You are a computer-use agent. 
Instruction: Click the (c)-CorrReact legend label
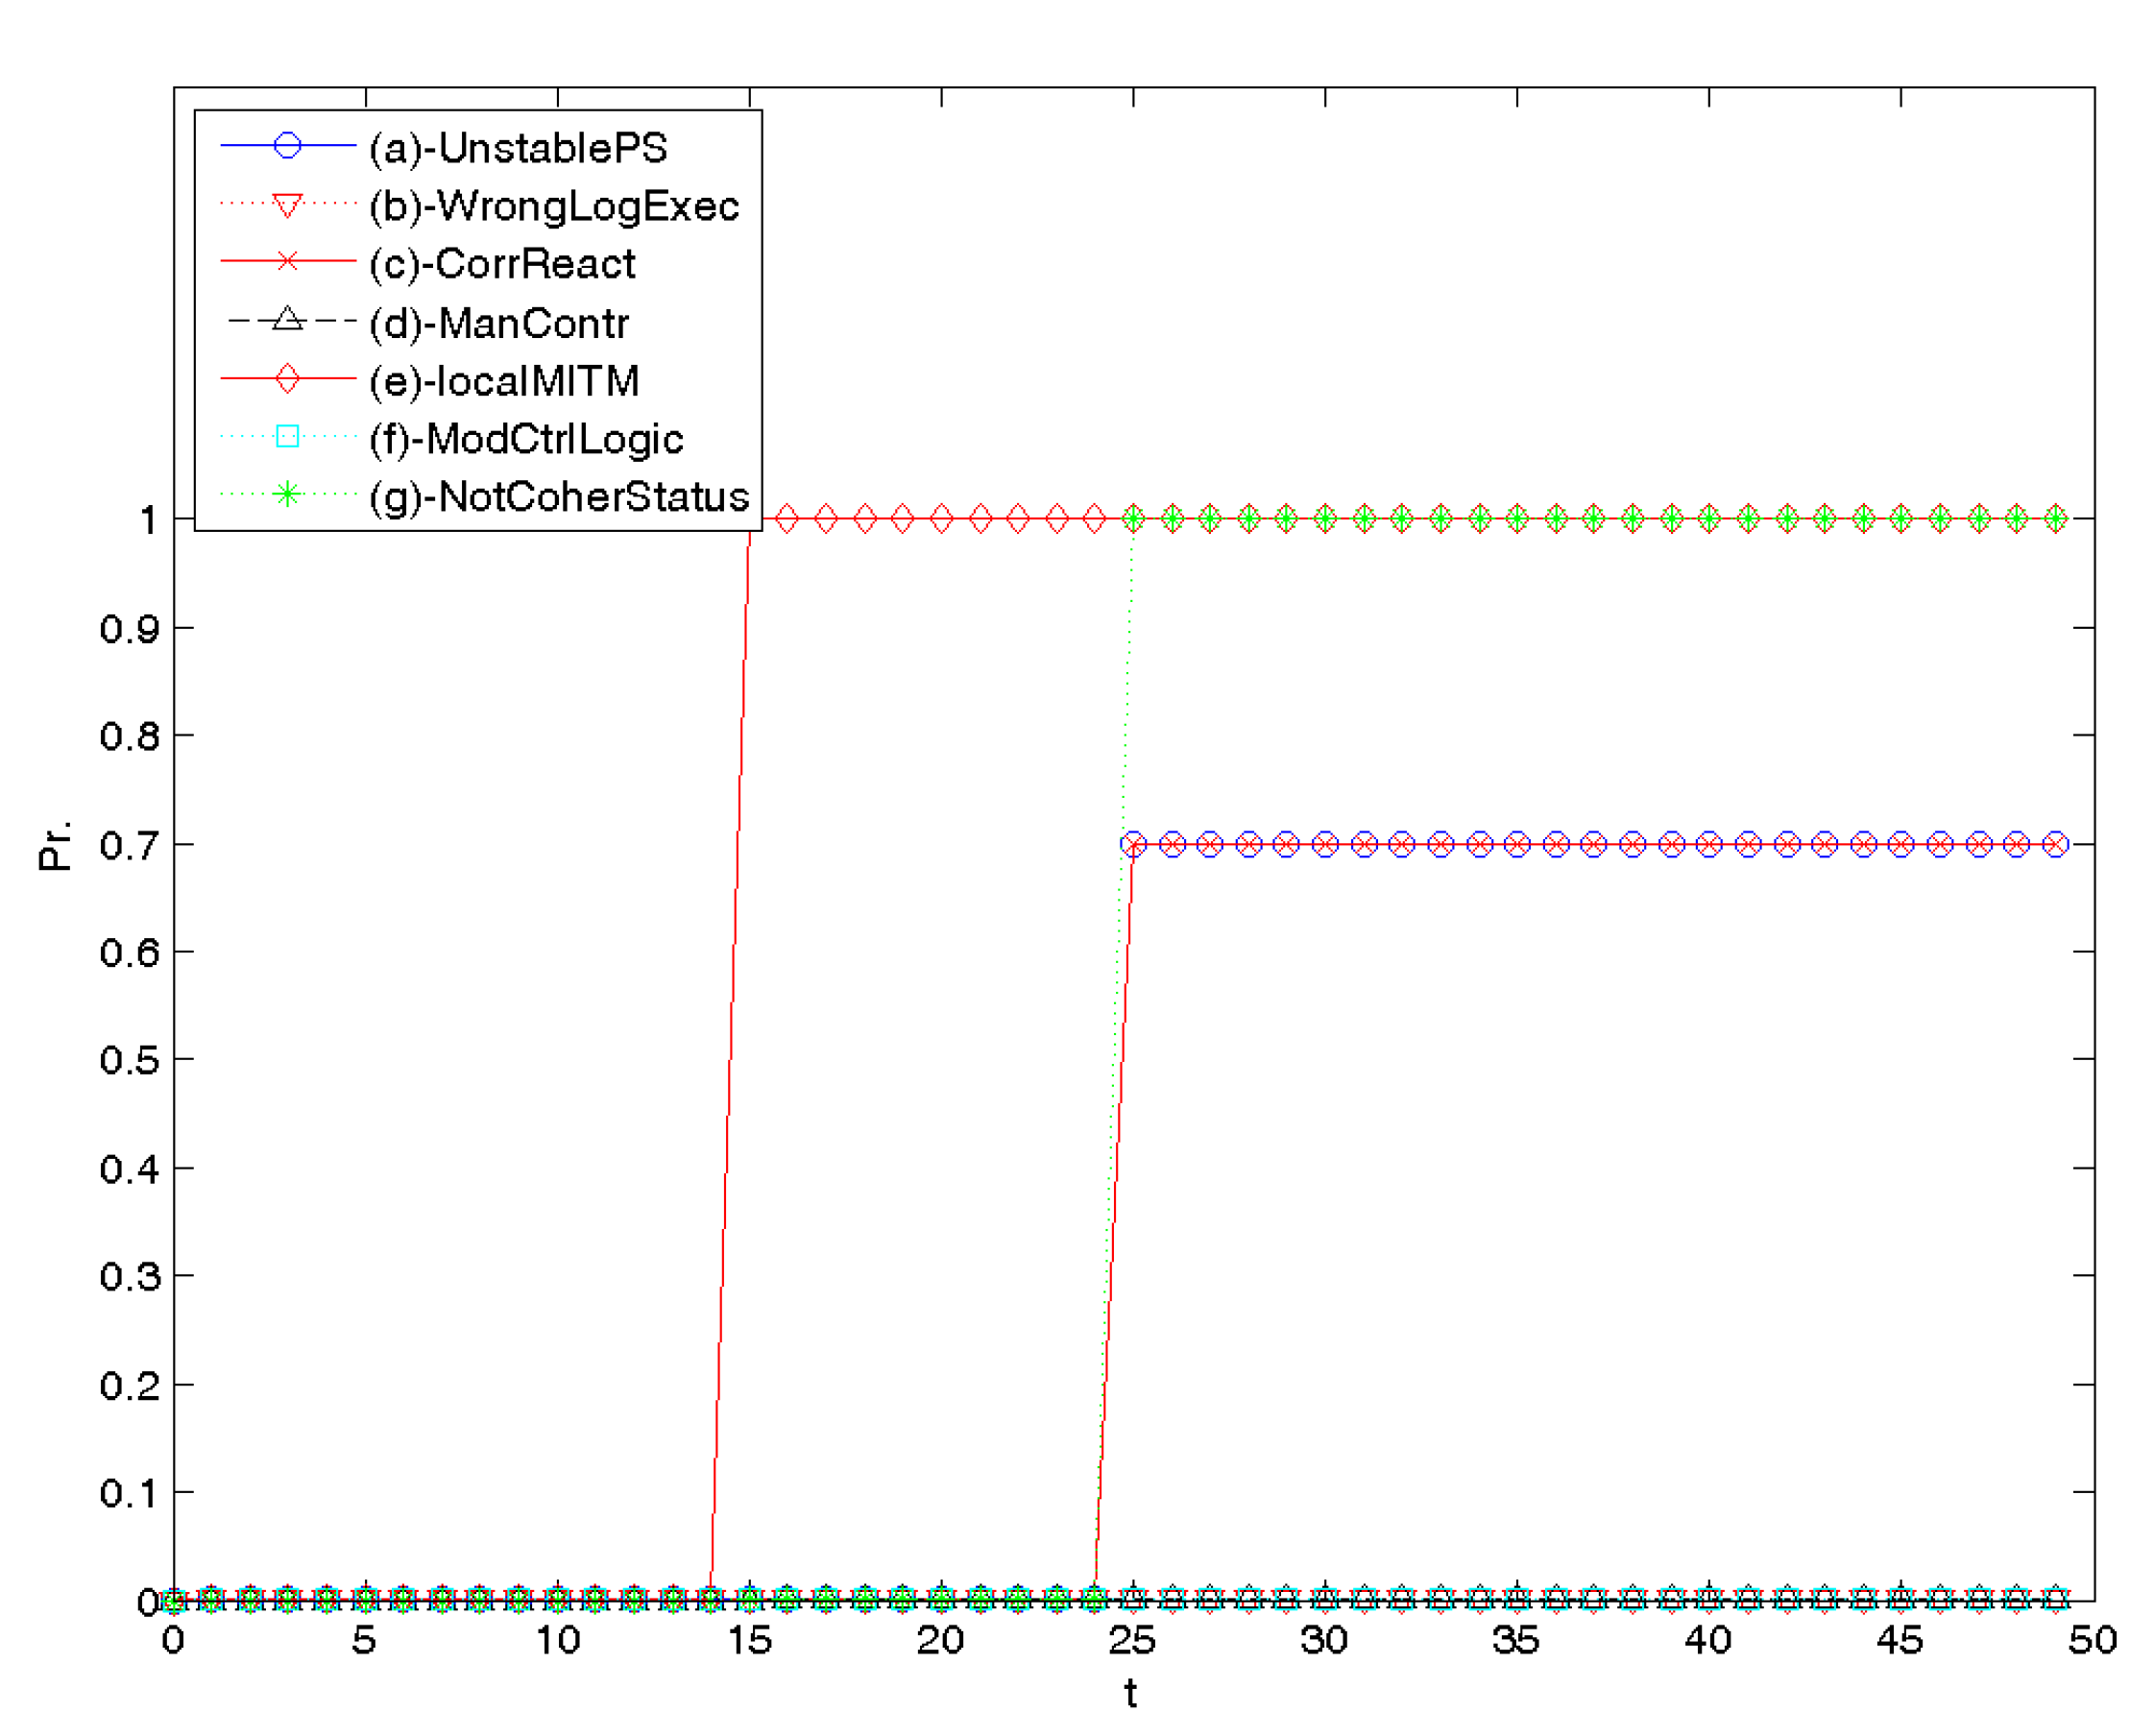(x=502, y=264)
